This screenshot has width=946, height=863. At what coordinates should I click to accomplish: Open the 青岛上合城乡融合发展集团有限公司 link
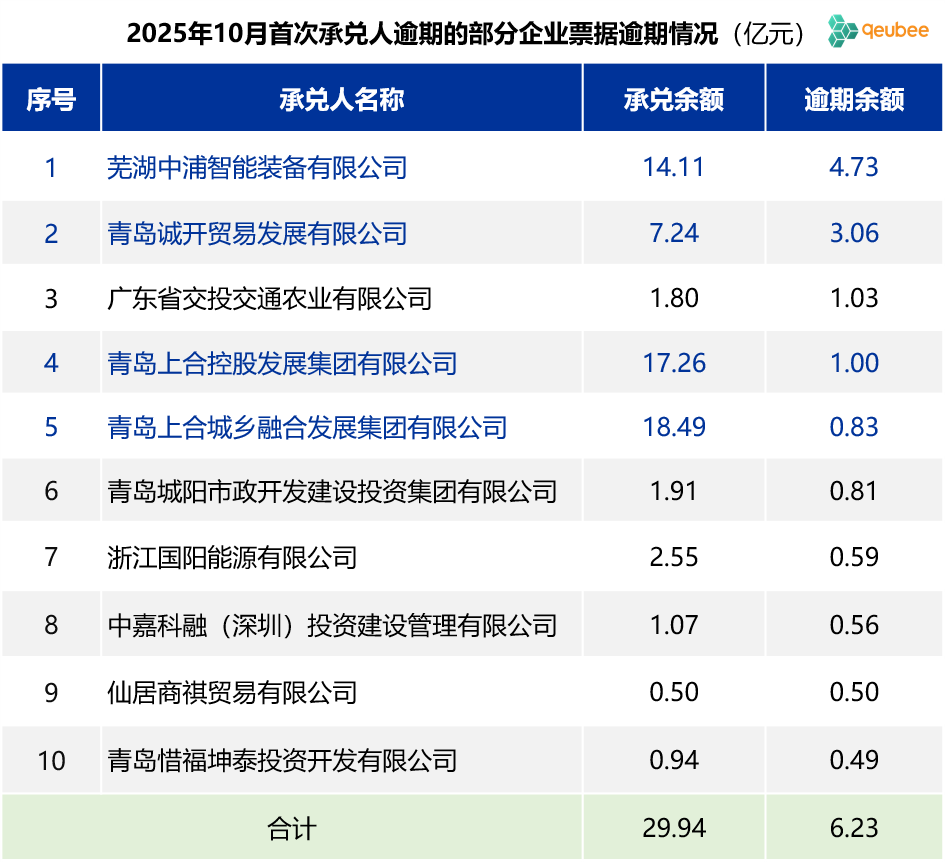coord(307,427)
